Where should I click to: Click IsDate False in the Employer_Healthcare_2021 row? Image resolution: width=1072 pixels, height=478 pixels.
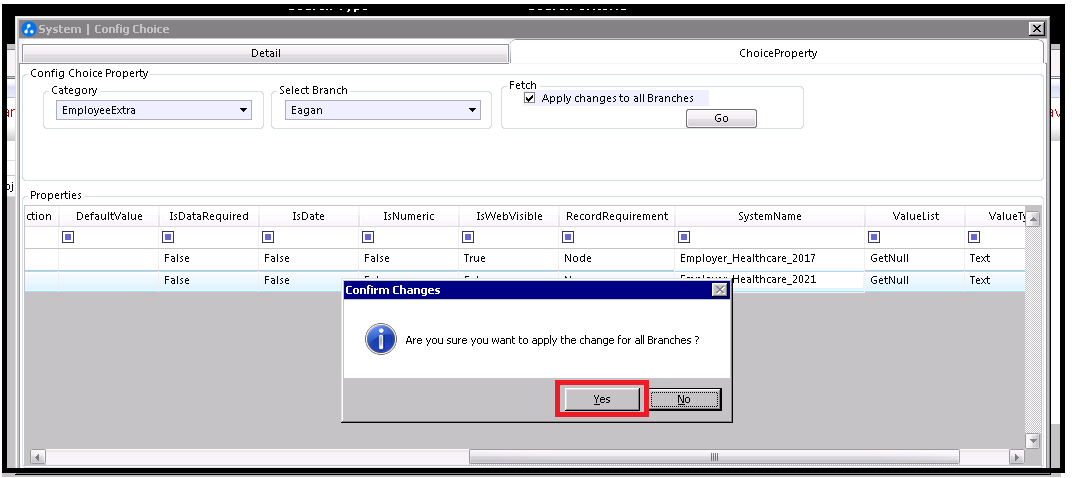[x=308, y=280]
